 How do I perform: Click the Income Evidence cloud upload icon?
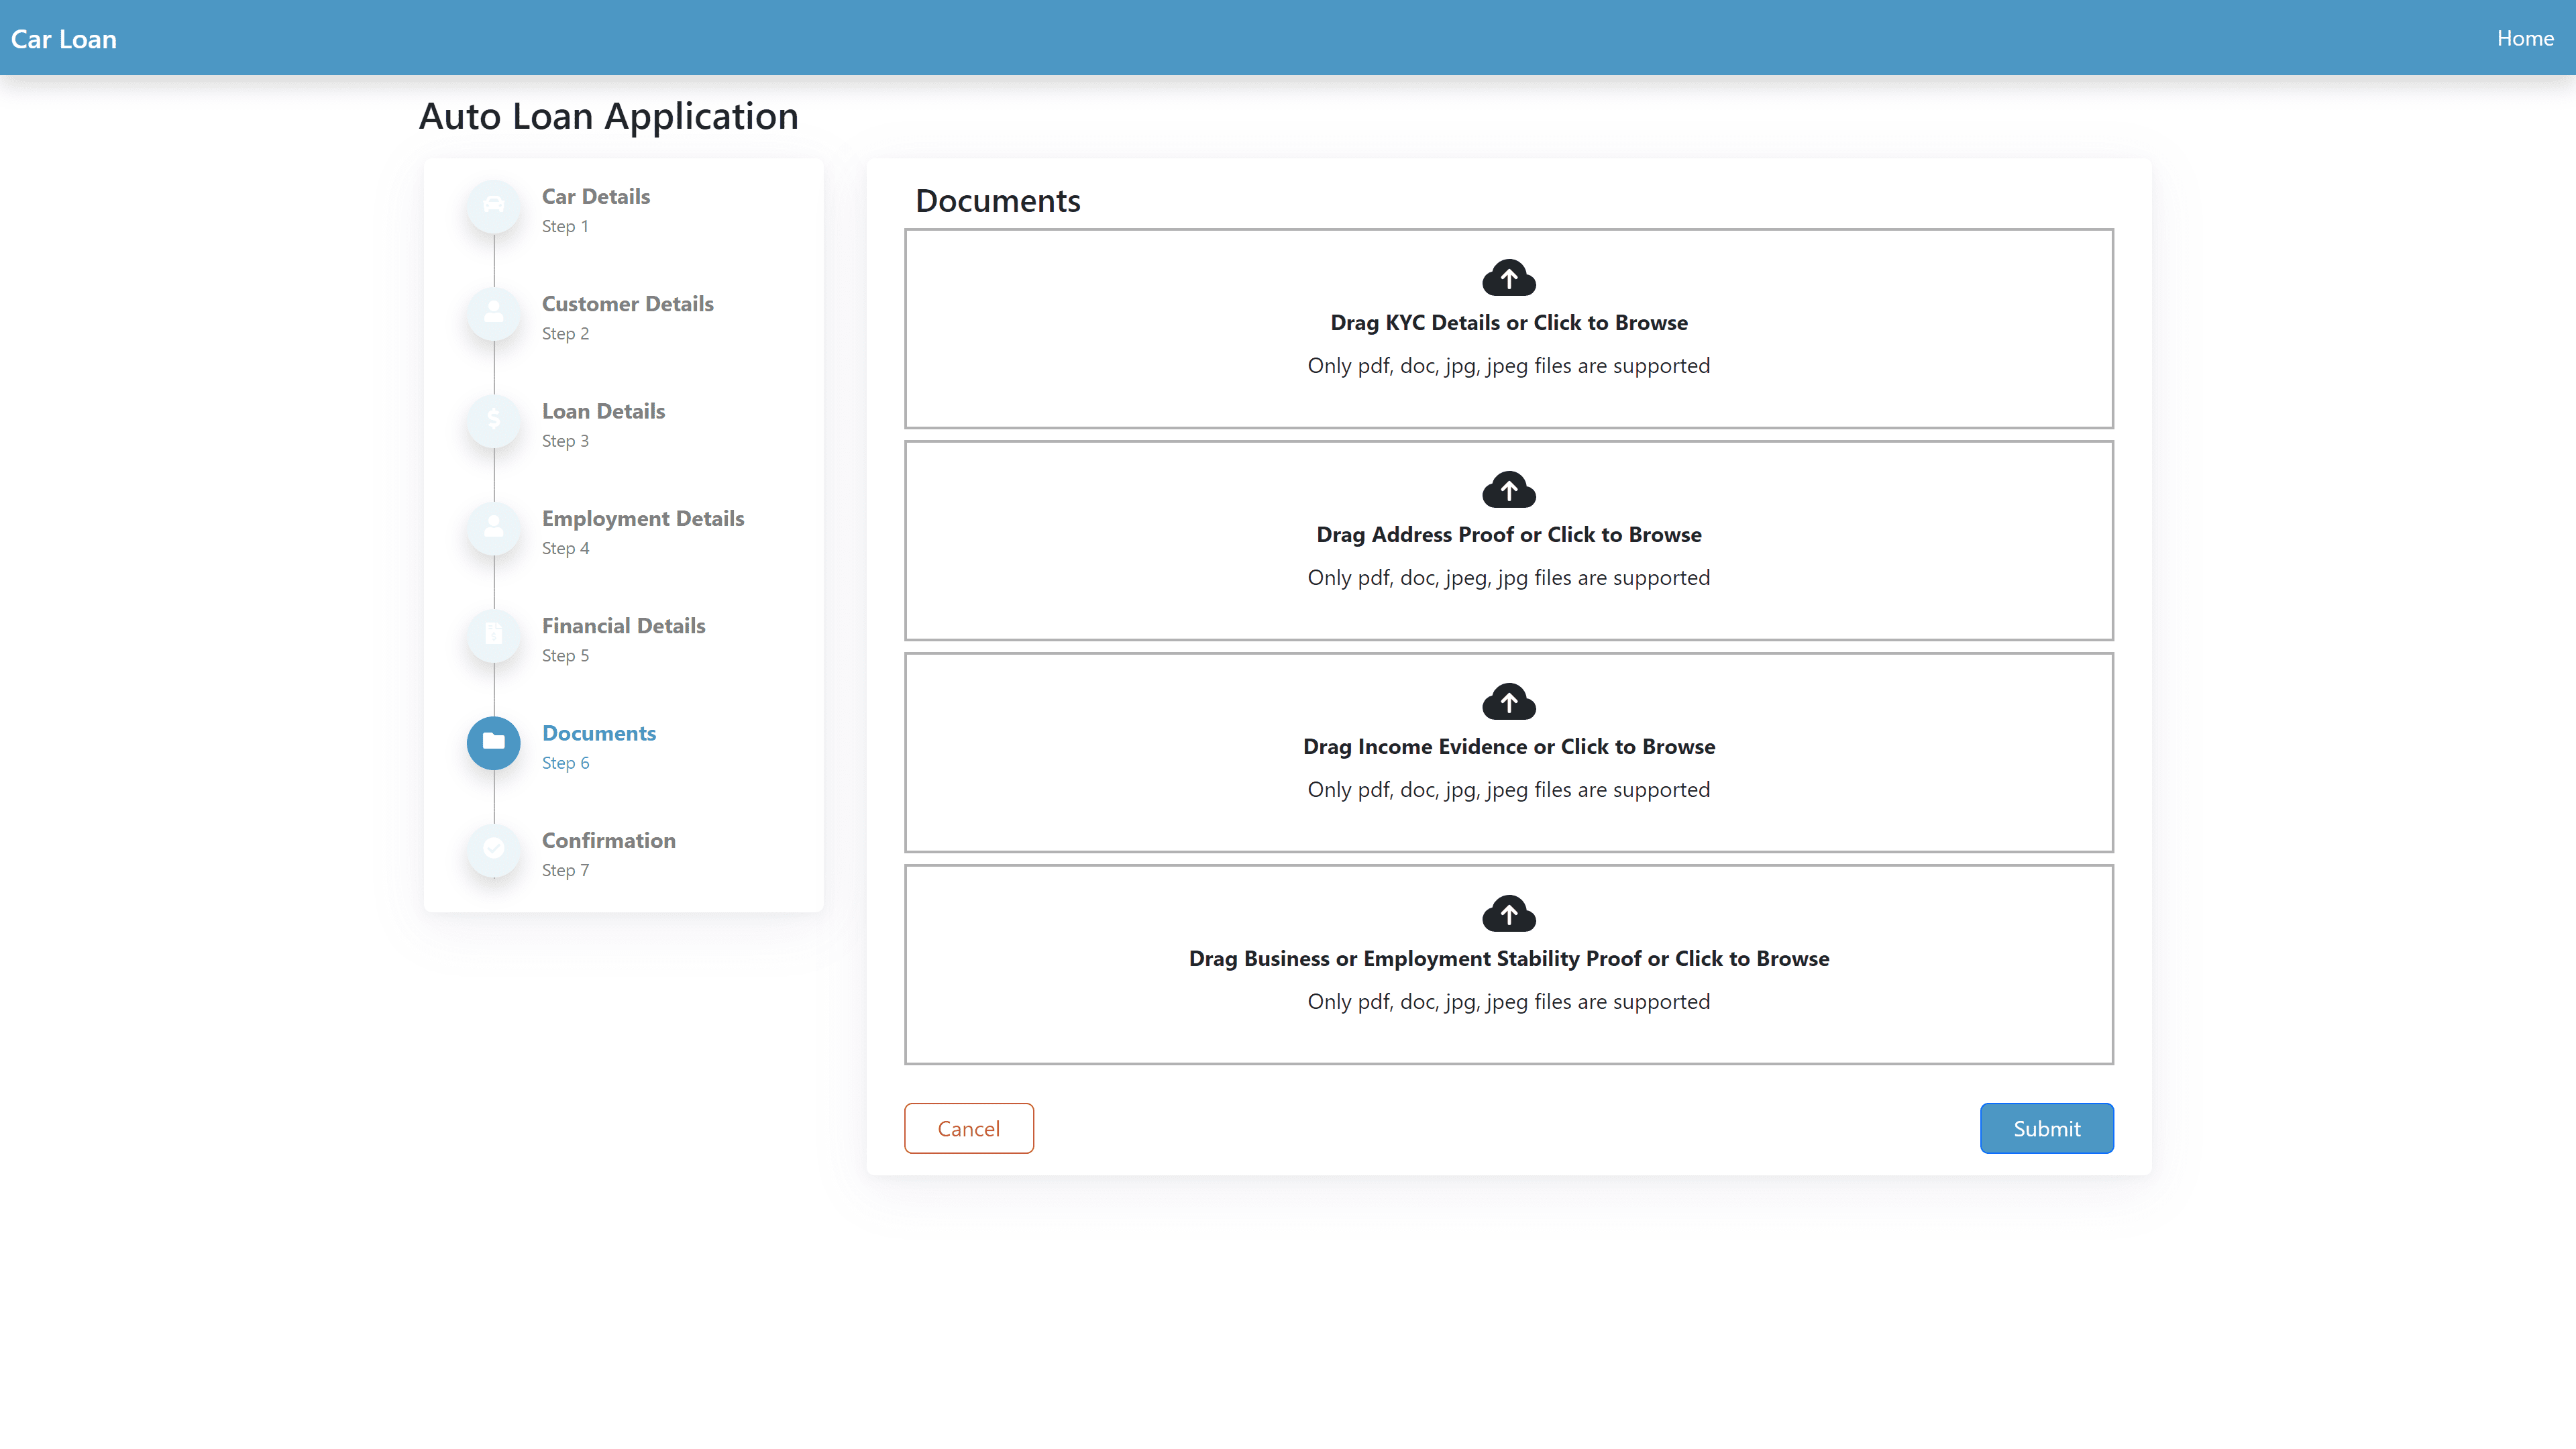(x=1508, y=702)
